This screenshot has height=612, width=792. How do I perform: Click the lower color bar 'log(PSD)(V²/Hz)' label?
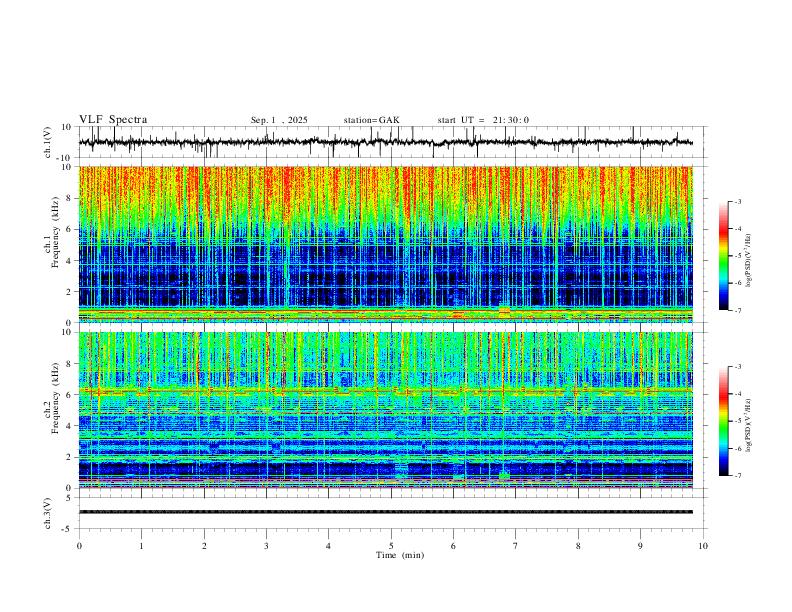(x=748, y=425)
